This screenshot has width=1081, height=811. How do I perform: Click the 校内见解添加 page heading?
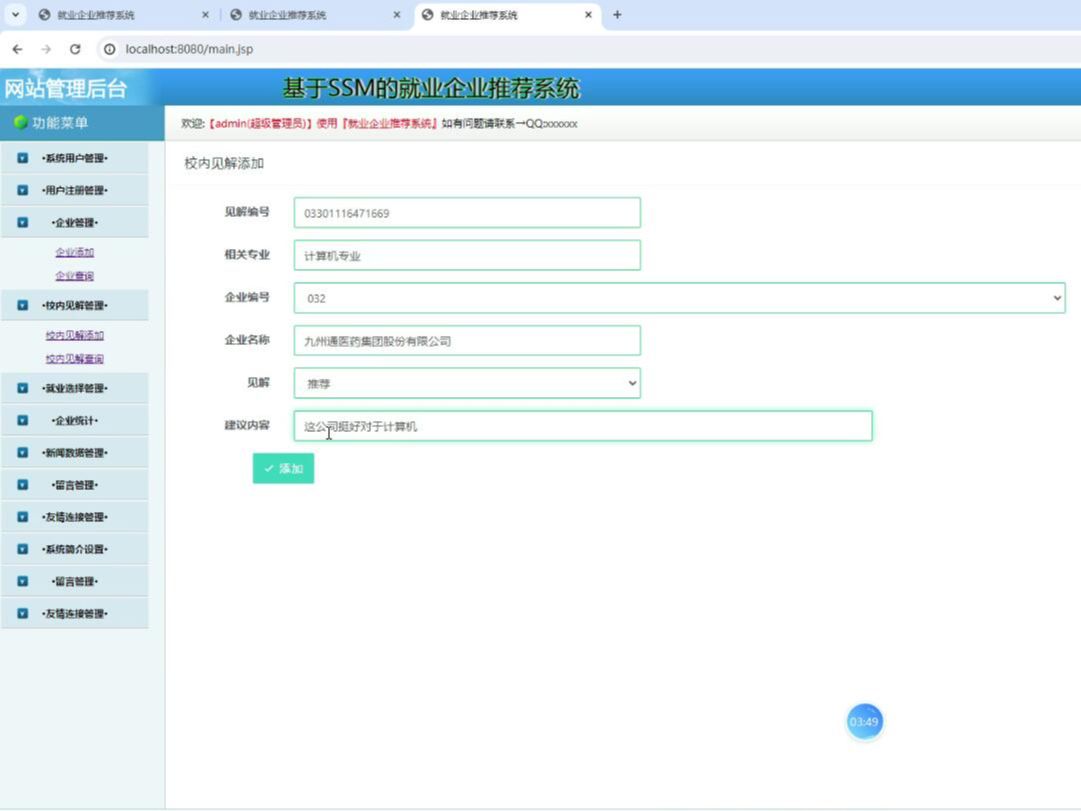[223, 163]
